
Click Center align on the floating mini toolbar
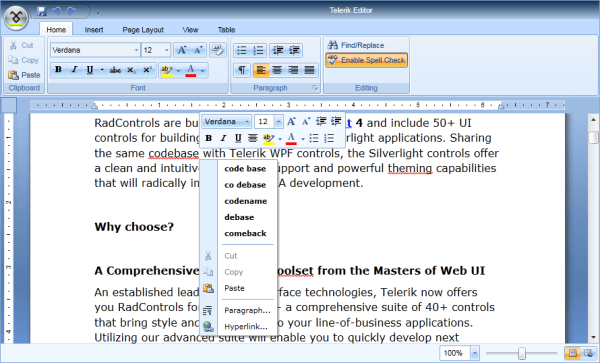pyautogui.click(x=253, y=138)
